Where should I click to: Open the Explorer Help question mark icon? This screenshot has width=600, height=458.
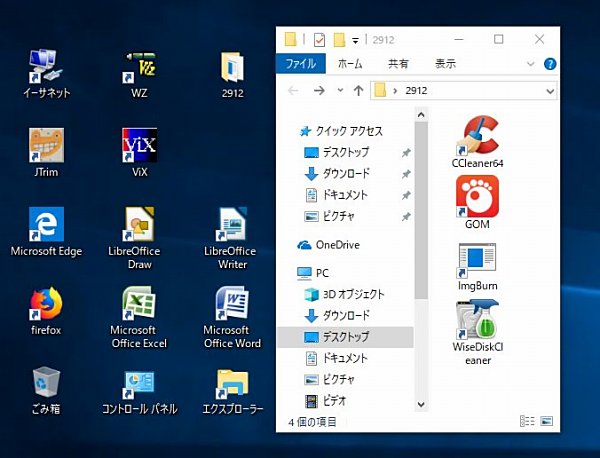[x=550, y=64]
